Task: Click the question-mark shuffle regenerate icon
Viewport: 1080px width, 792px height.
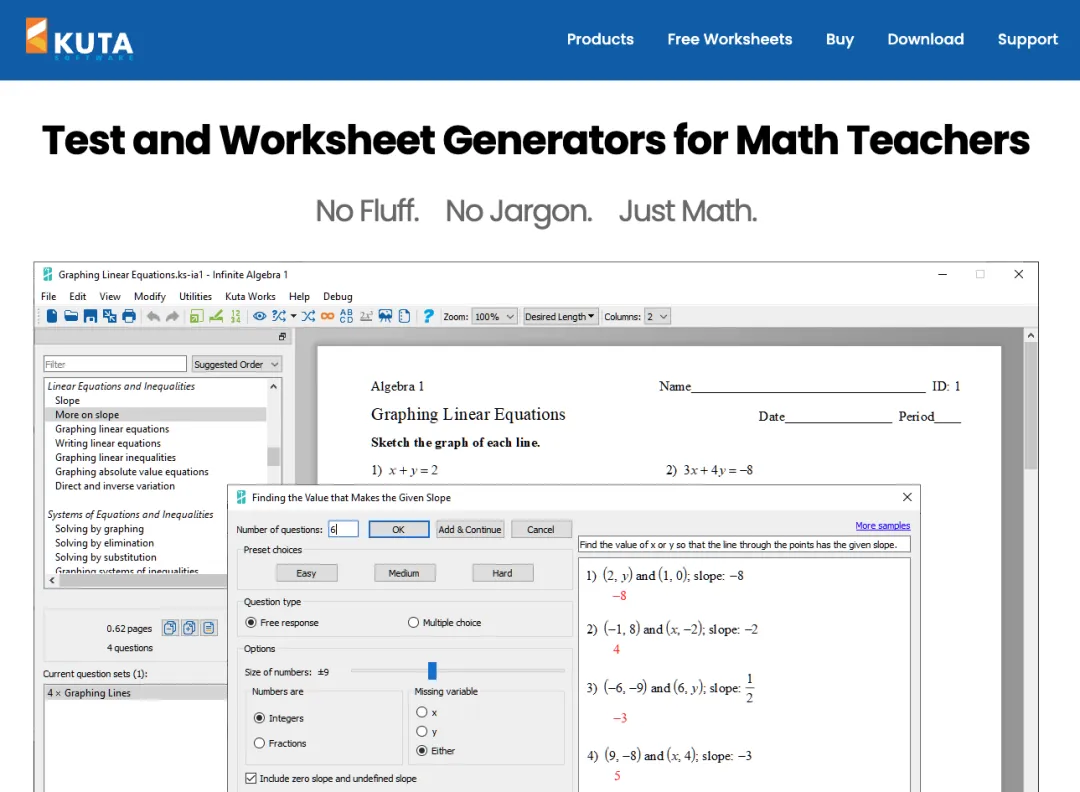Action: coord(278,316)
